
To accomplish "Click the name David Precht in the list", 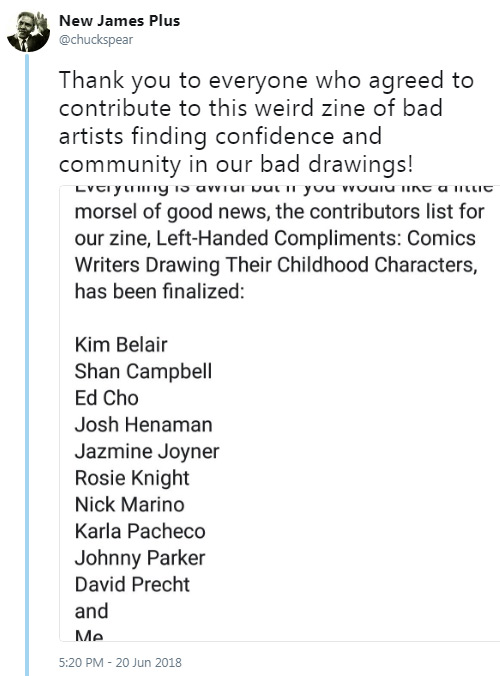I will (132, 585).
